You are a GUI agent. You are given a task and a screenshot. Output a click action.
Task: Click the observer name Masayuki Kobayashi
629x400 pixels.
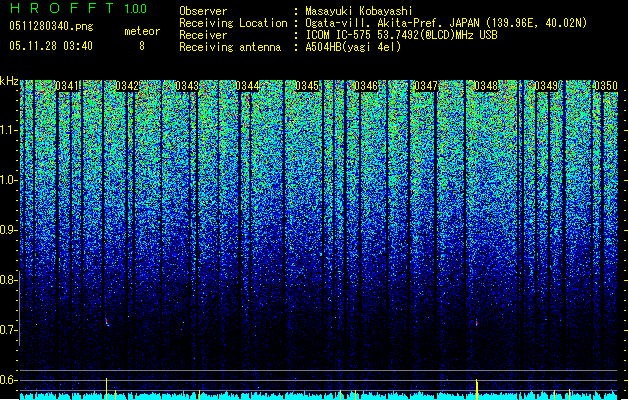359,11
